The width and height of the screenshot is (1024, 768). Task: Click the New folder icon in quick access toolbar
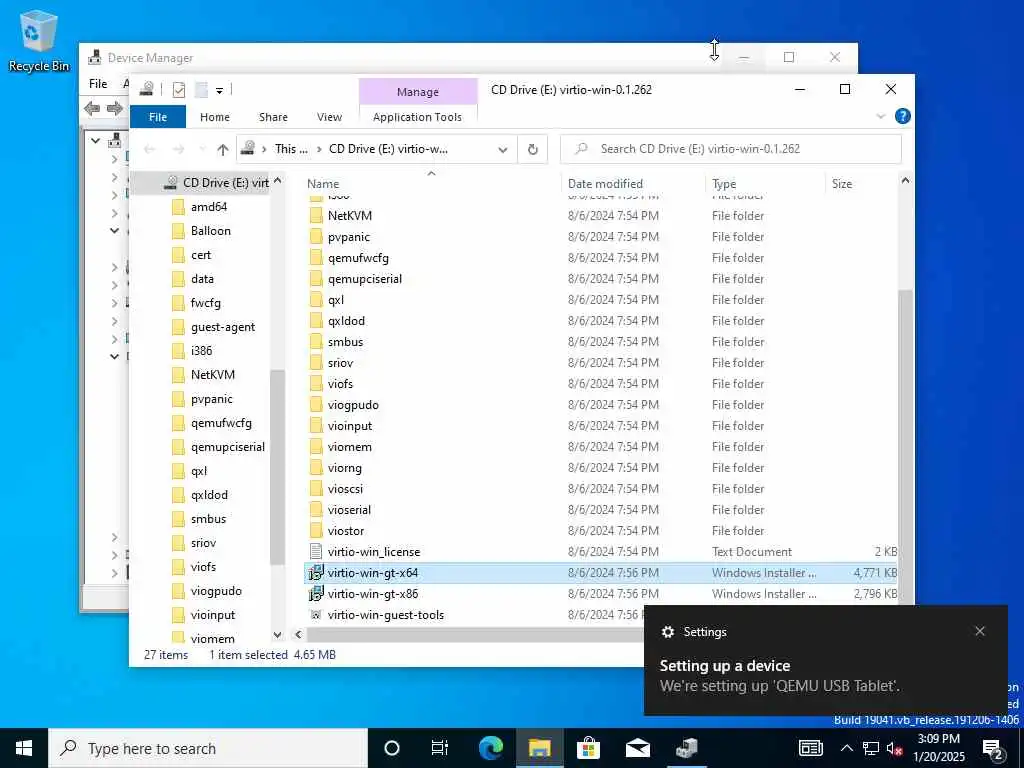[x=202, y=89]
